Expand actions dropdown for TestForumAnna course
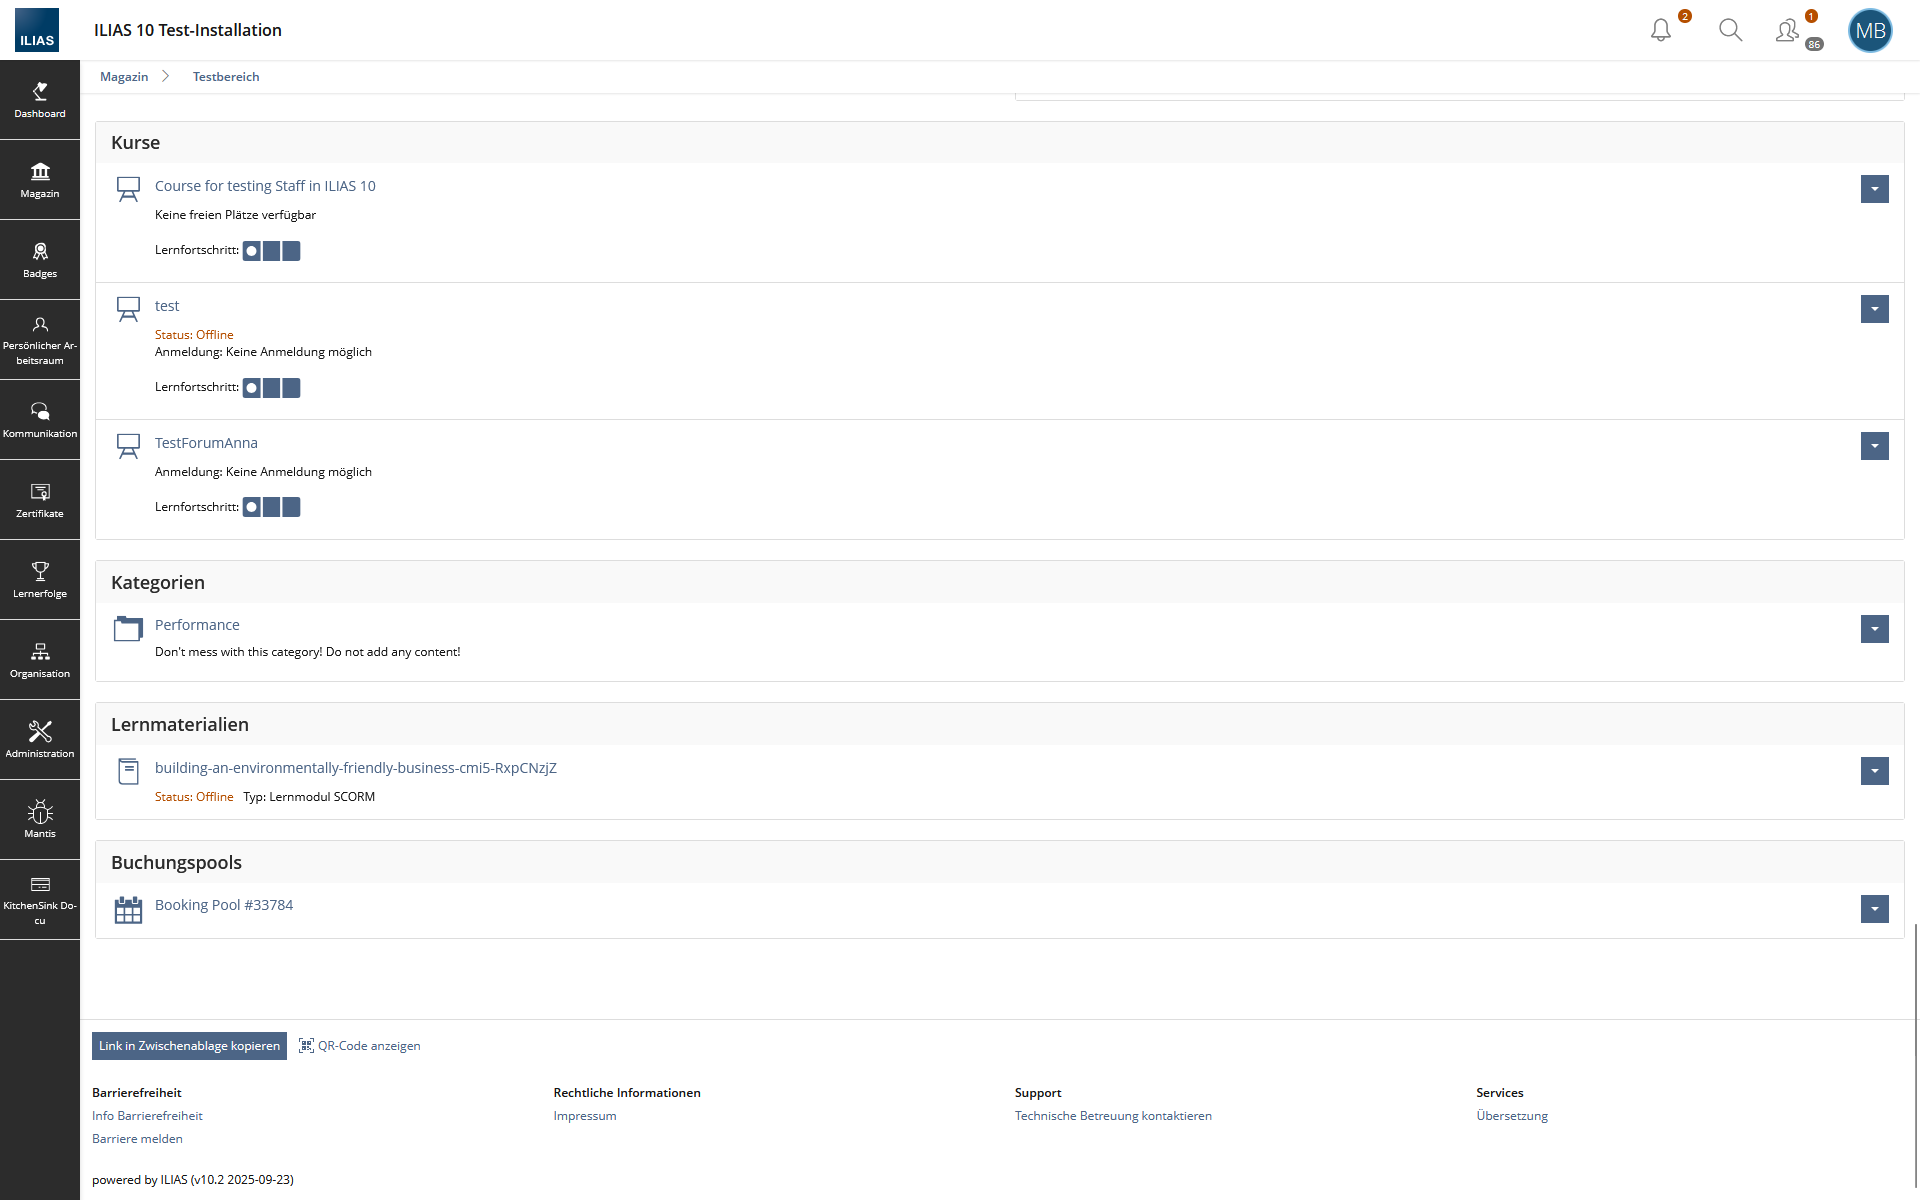Screen dimensions: 1920x1200 1874,446
